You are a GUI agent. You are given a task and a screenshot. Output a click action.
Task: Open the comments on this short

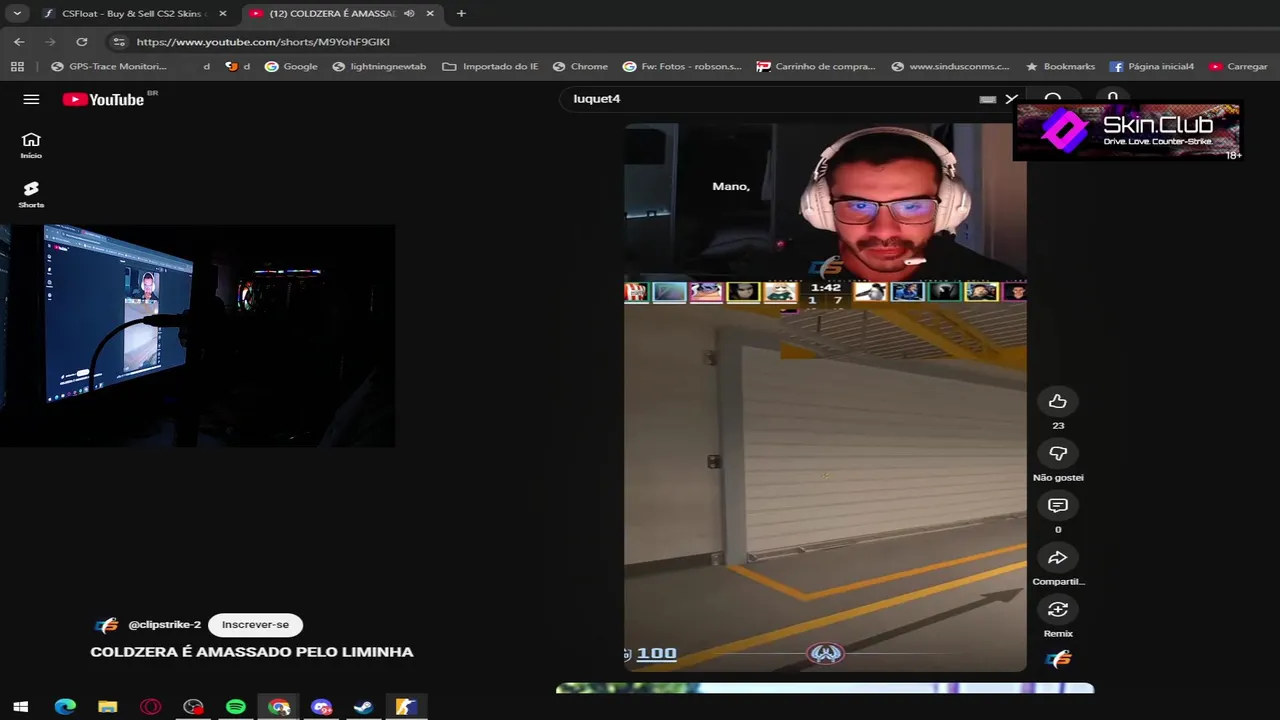[1058, 505]
